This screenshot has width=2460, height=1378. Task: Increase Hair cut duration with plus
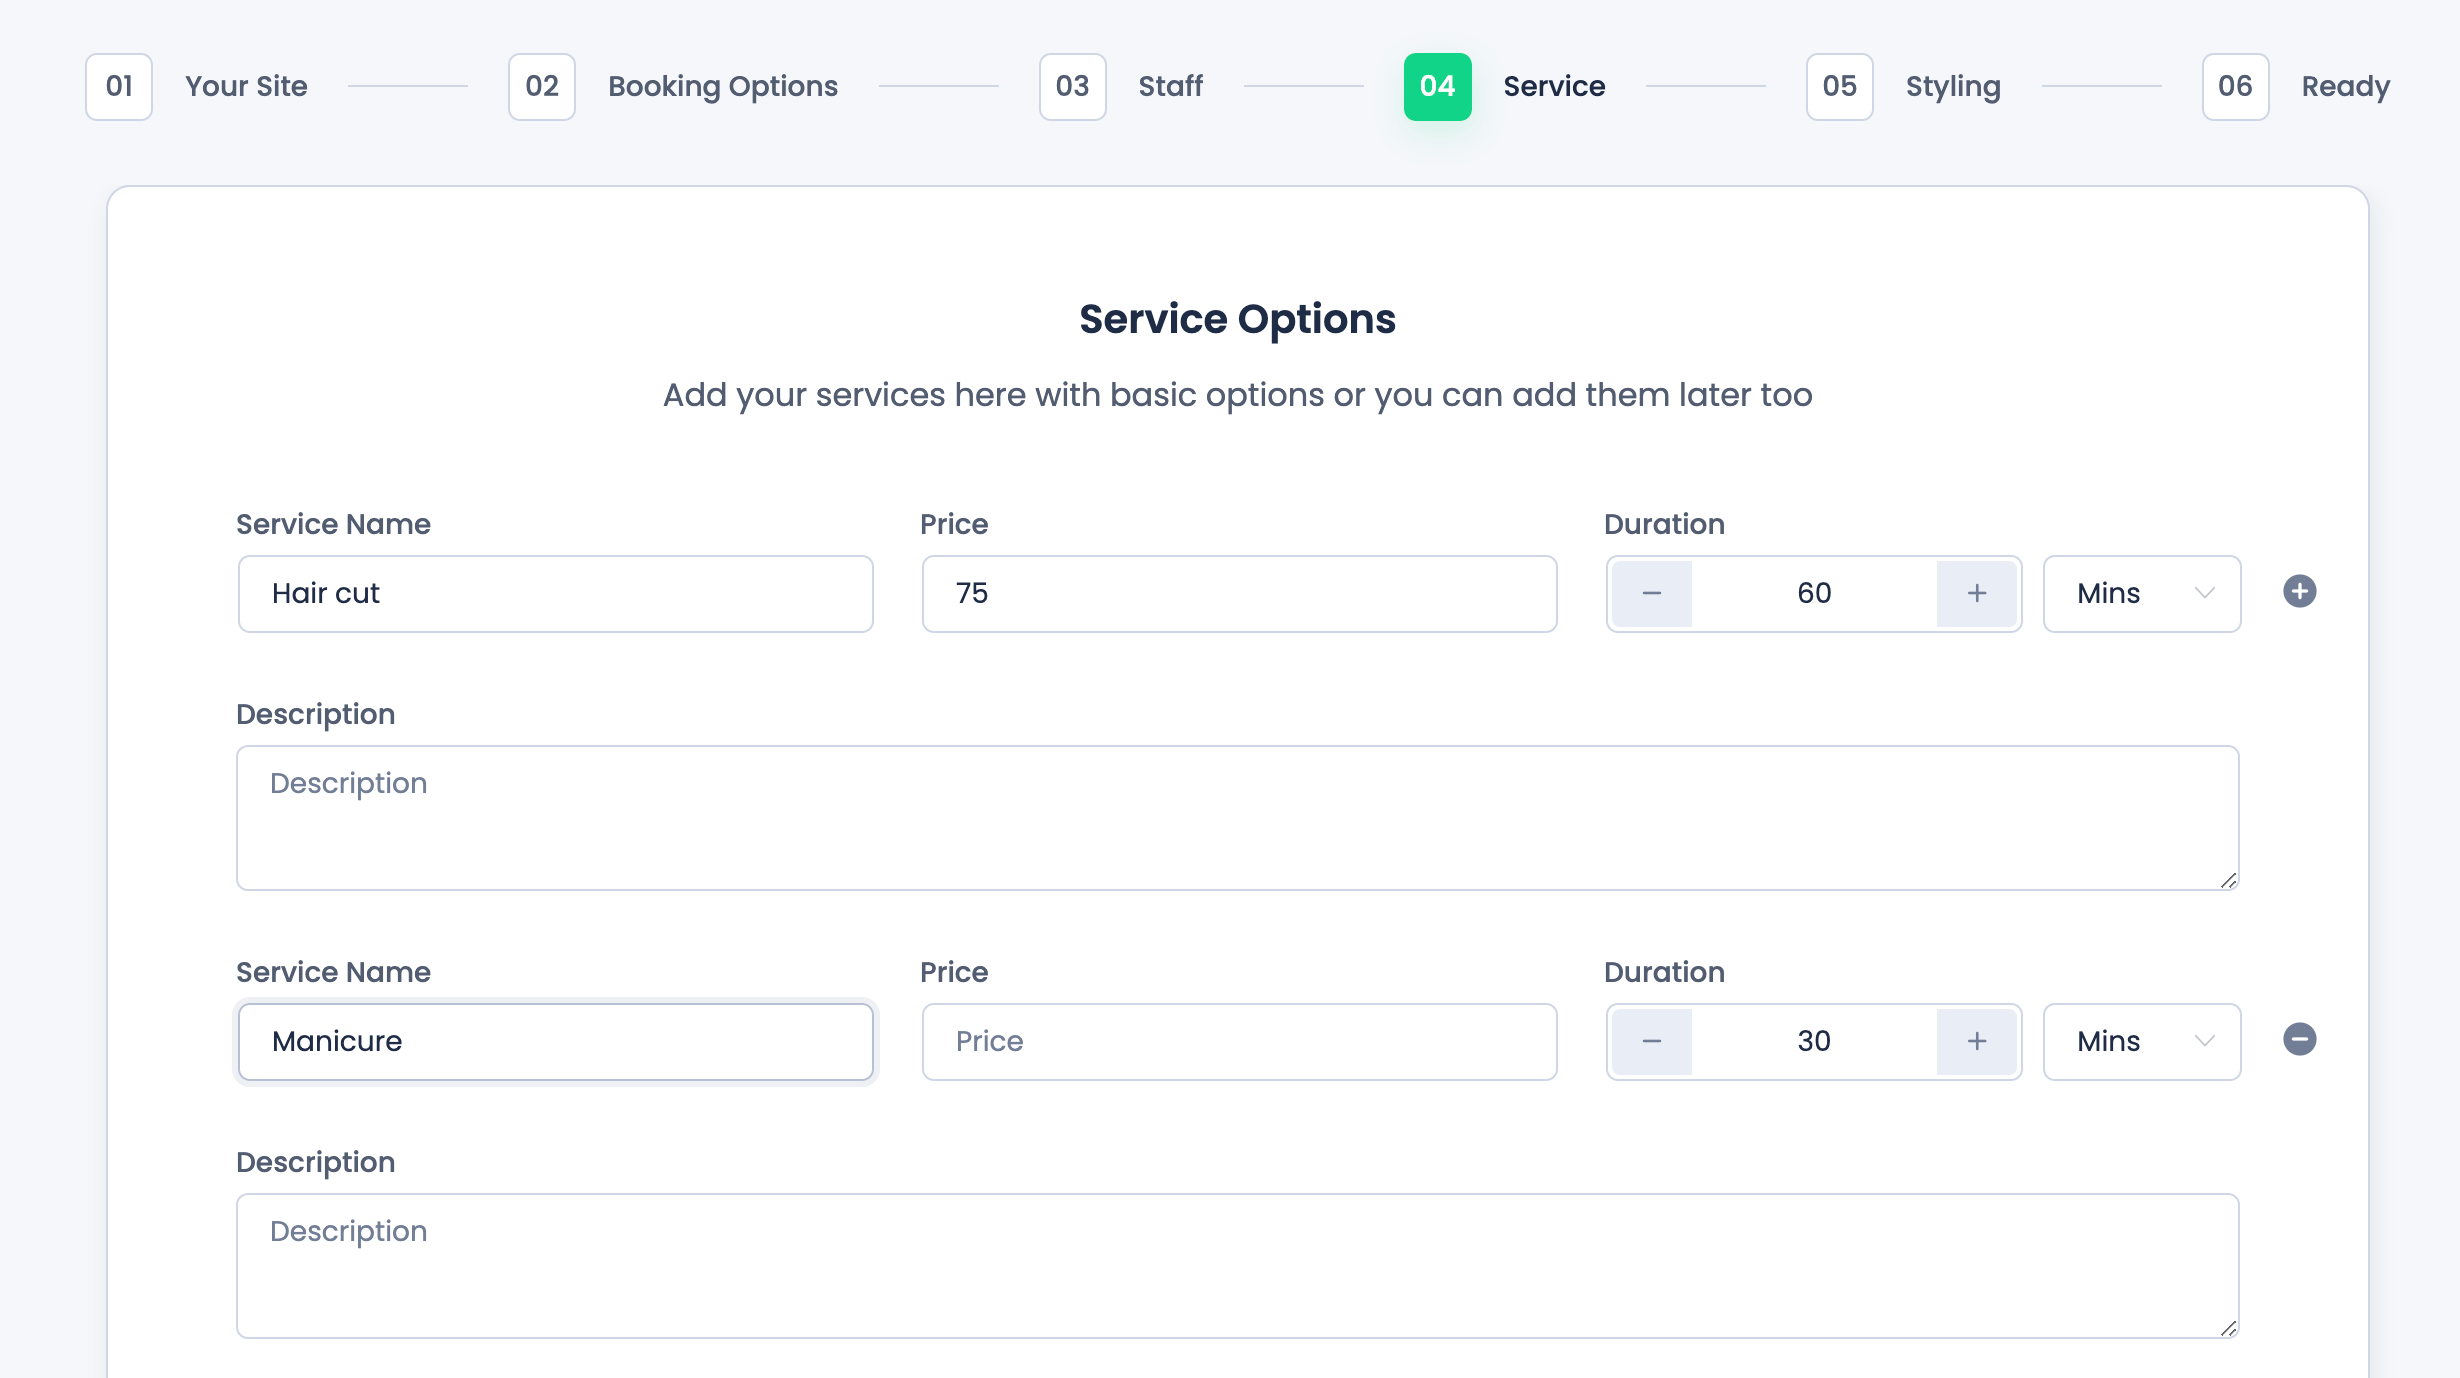[x=1976, y=594]
